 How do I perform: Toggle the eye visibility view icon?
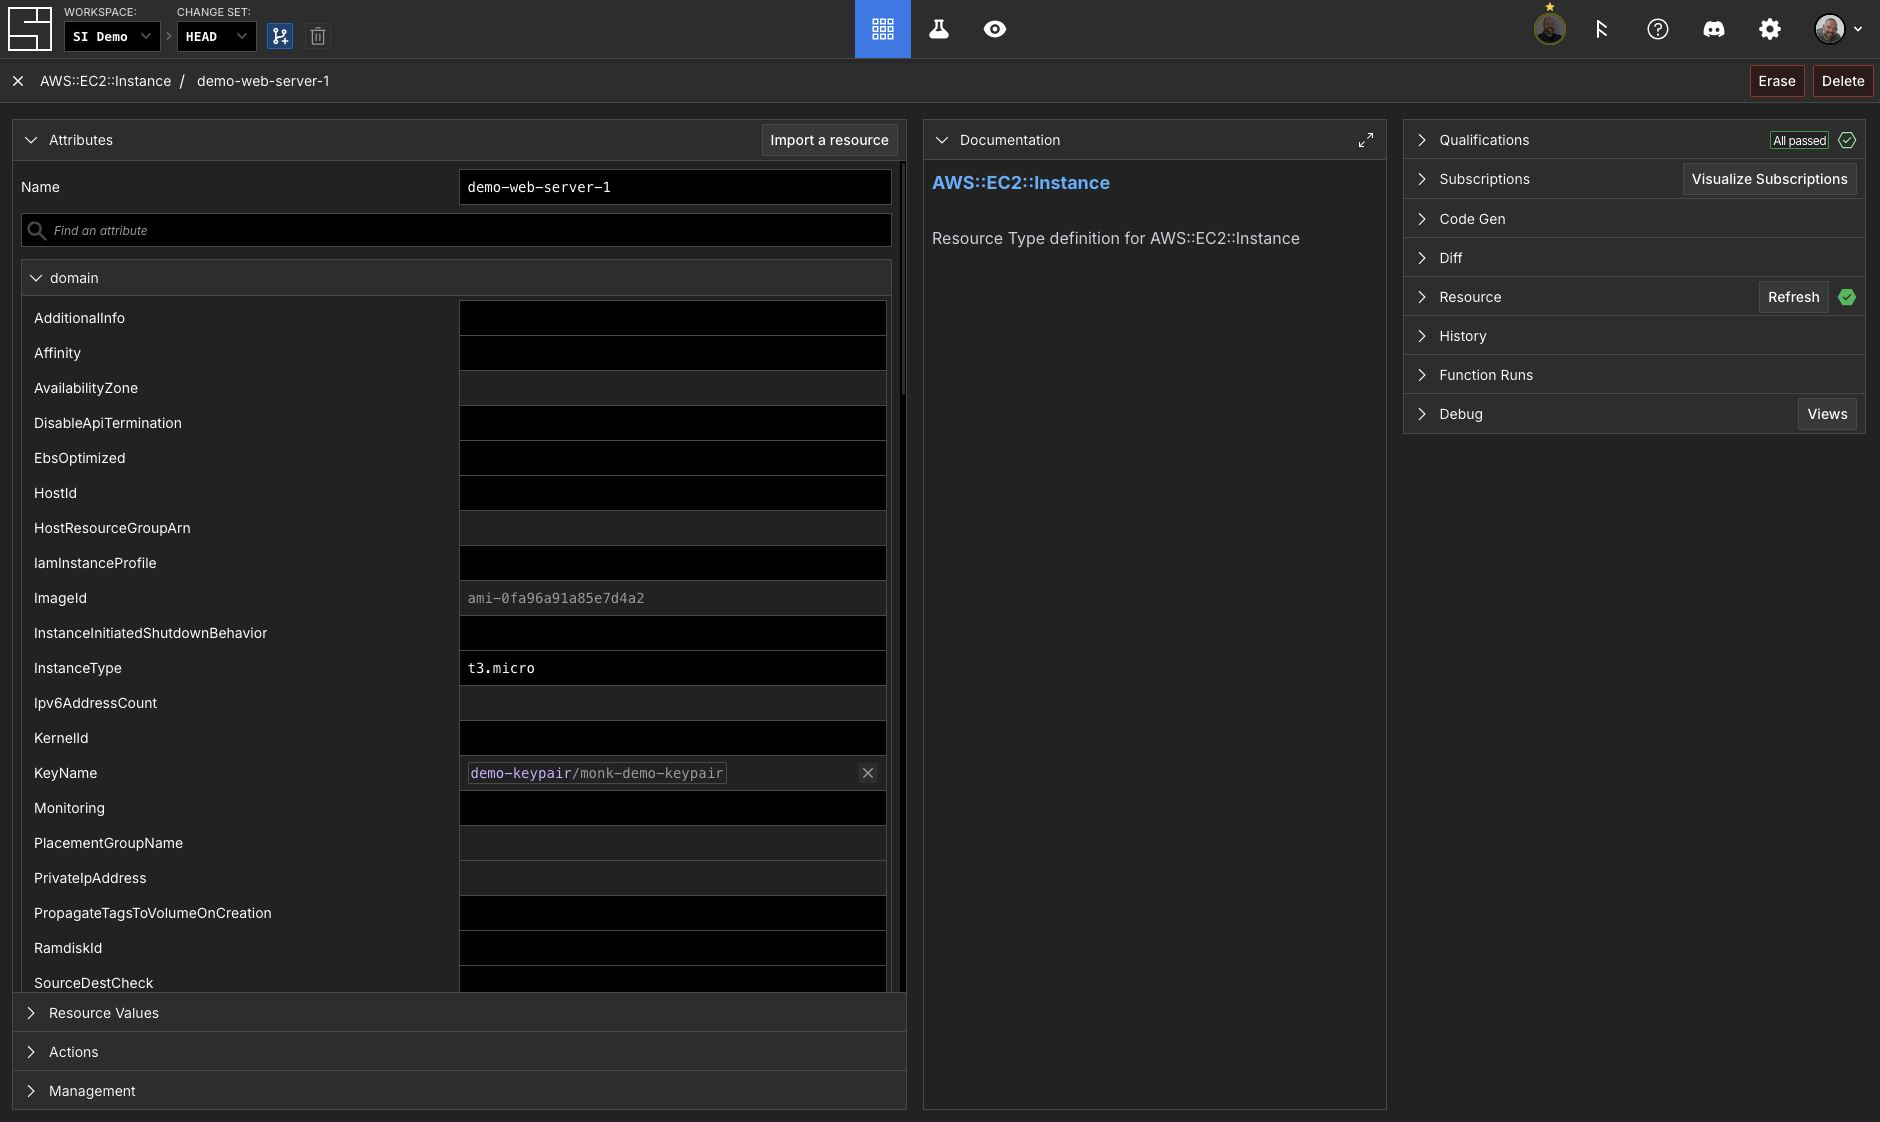click(x=994, y=29)
